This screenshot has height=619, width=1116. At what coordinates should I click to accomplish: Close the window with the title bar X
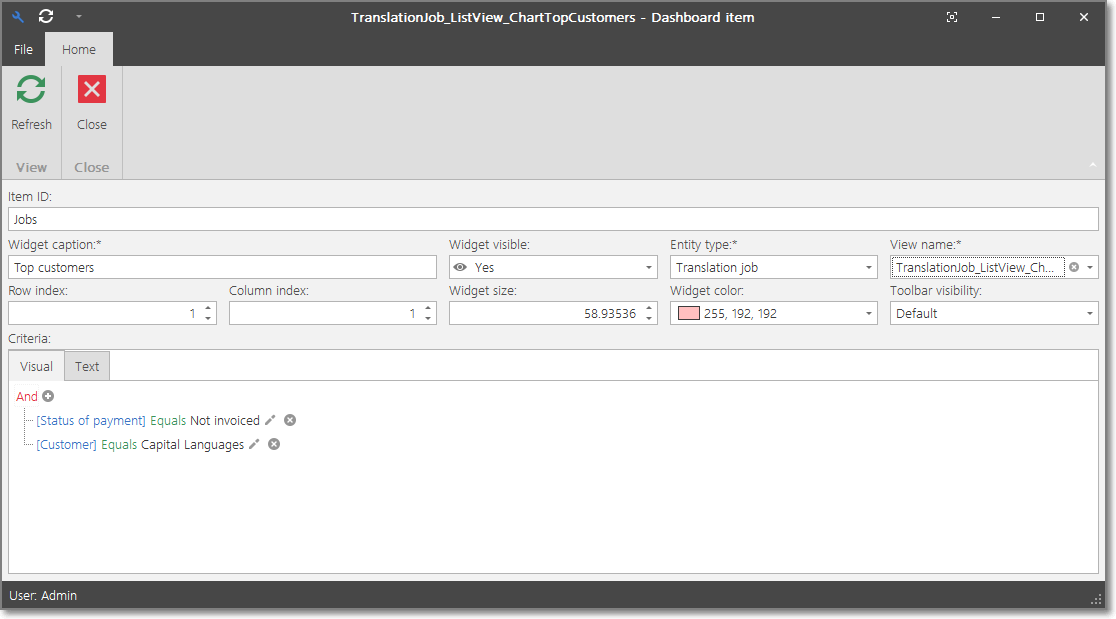[1084, 17]
